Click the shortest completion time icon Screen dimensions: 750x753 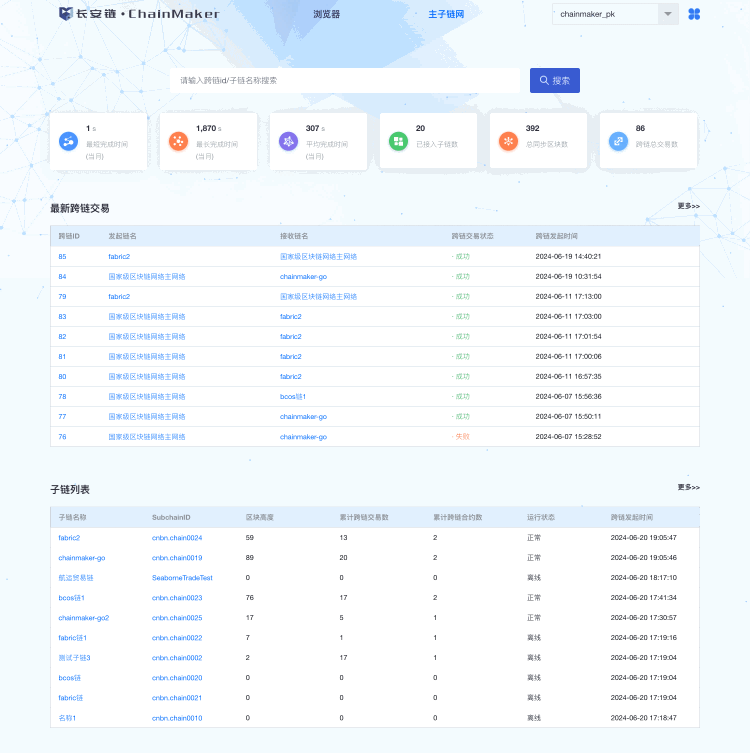(x=69, y=141)
